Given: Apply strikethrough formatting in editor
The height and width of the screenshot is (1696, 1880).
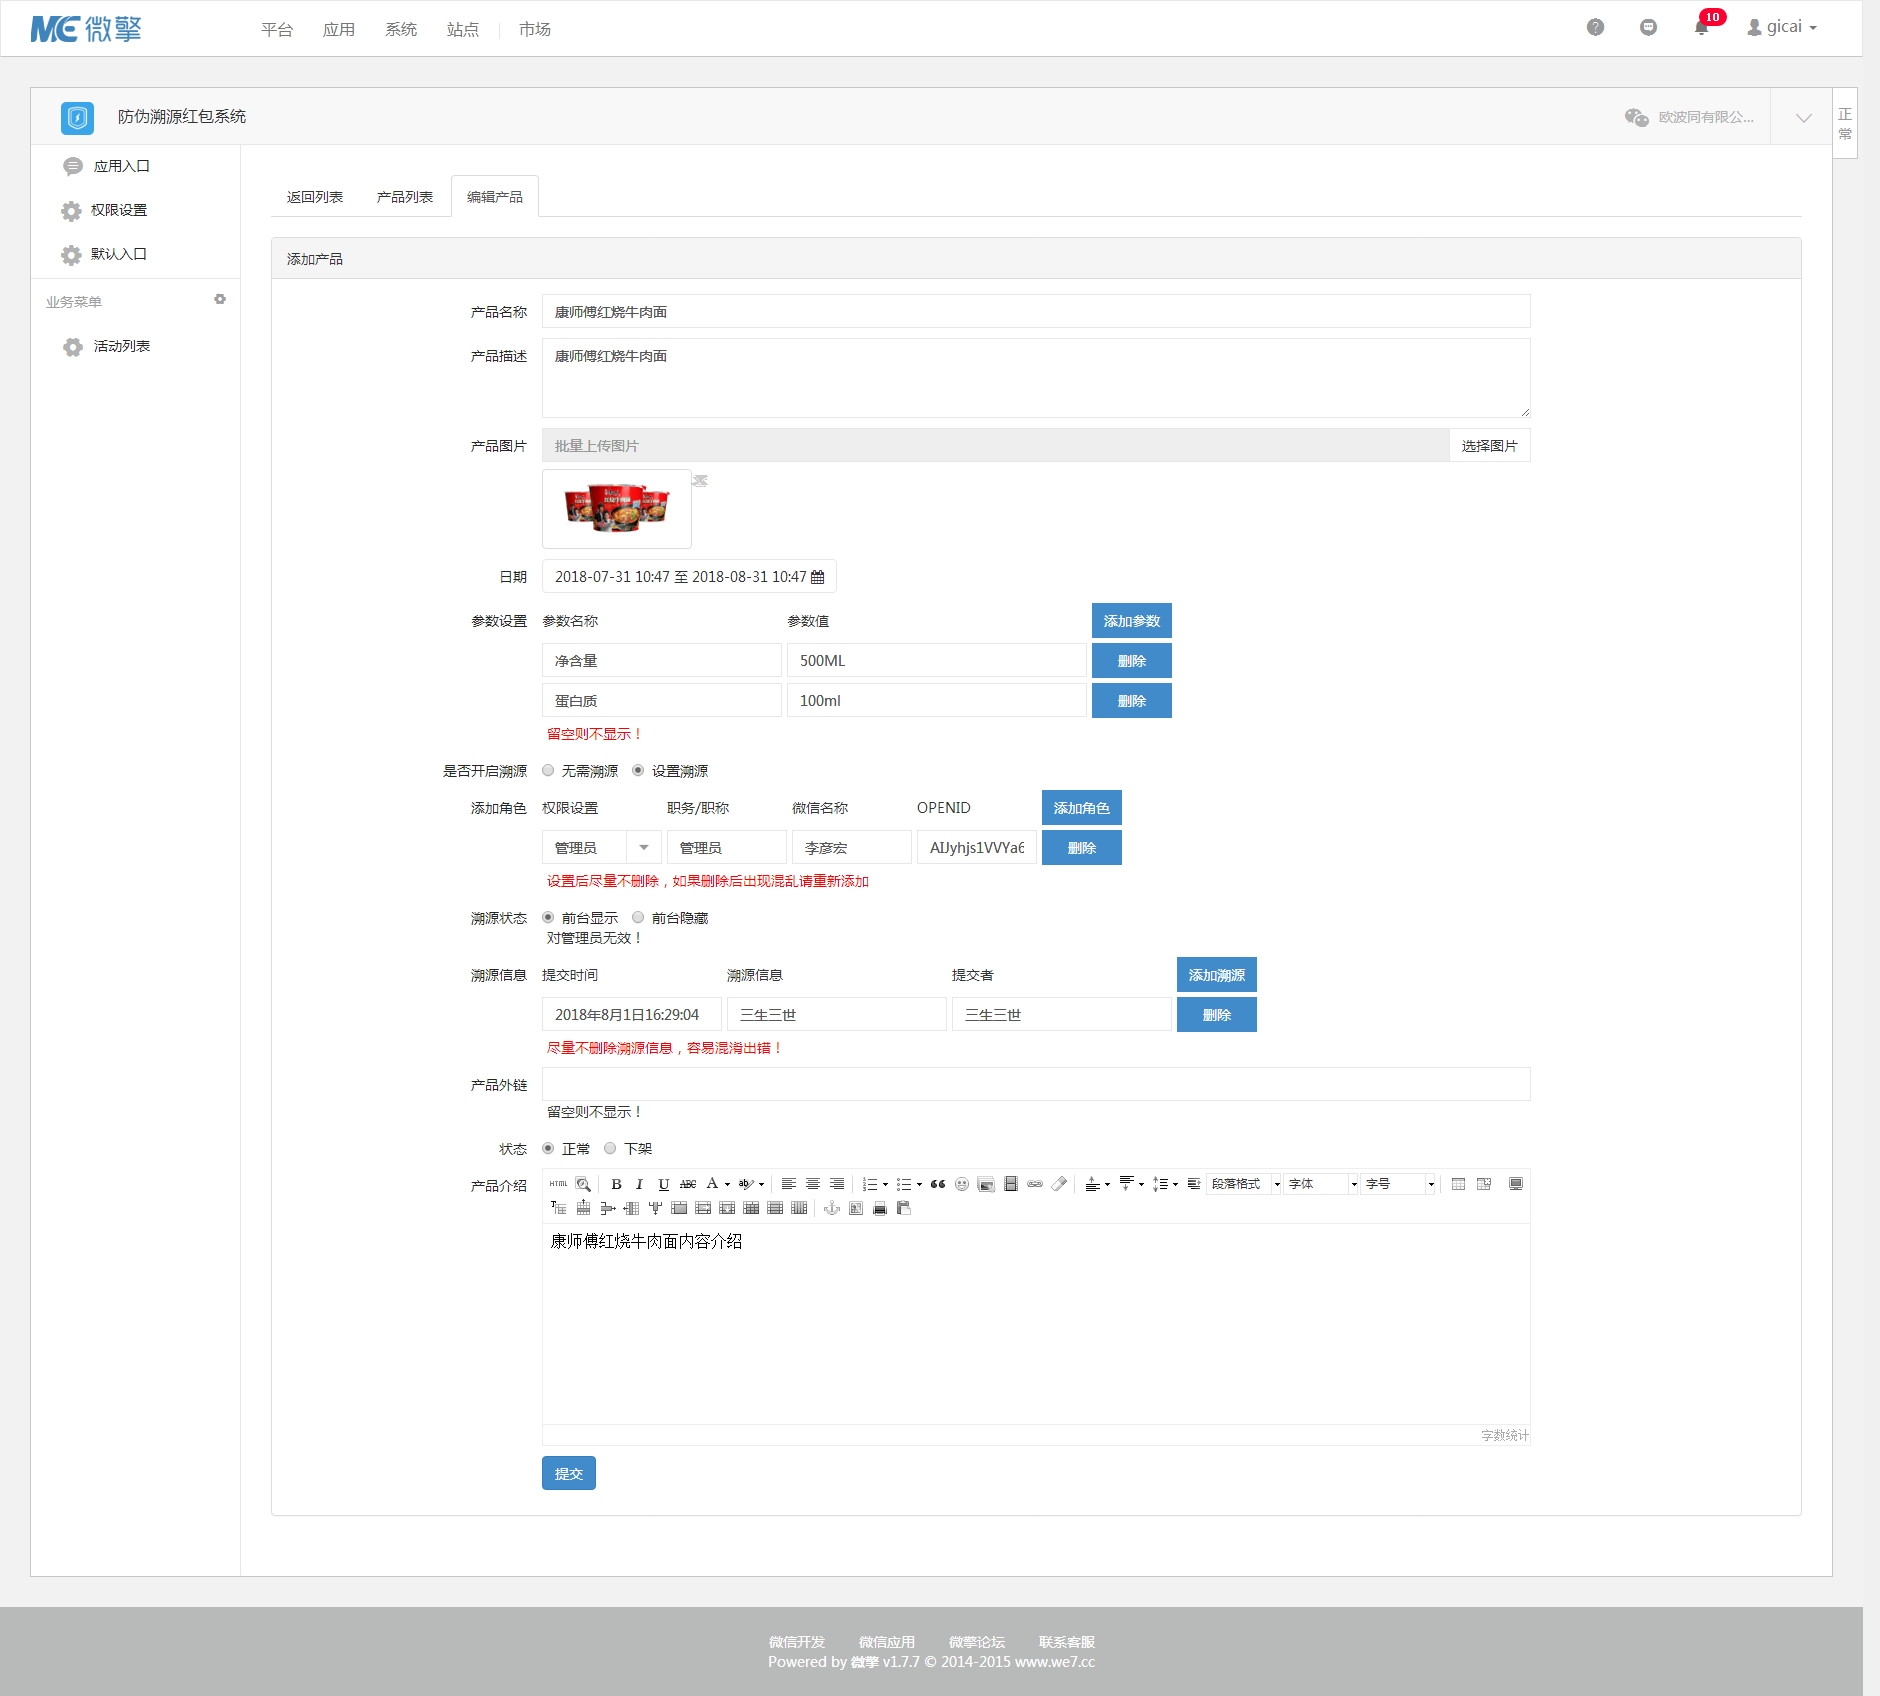Looking at the screenshot, I should pos(688,1184).
